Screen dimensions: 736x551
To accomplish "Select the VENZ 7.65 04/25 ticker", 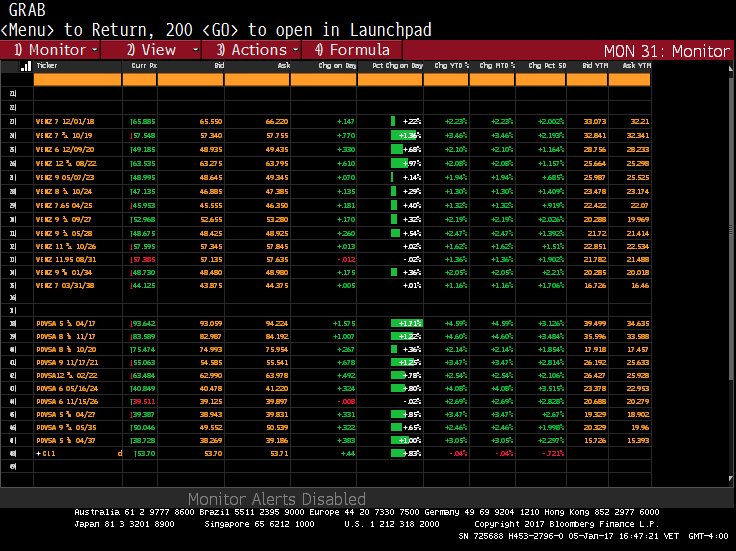I will (x=64, y=206).
